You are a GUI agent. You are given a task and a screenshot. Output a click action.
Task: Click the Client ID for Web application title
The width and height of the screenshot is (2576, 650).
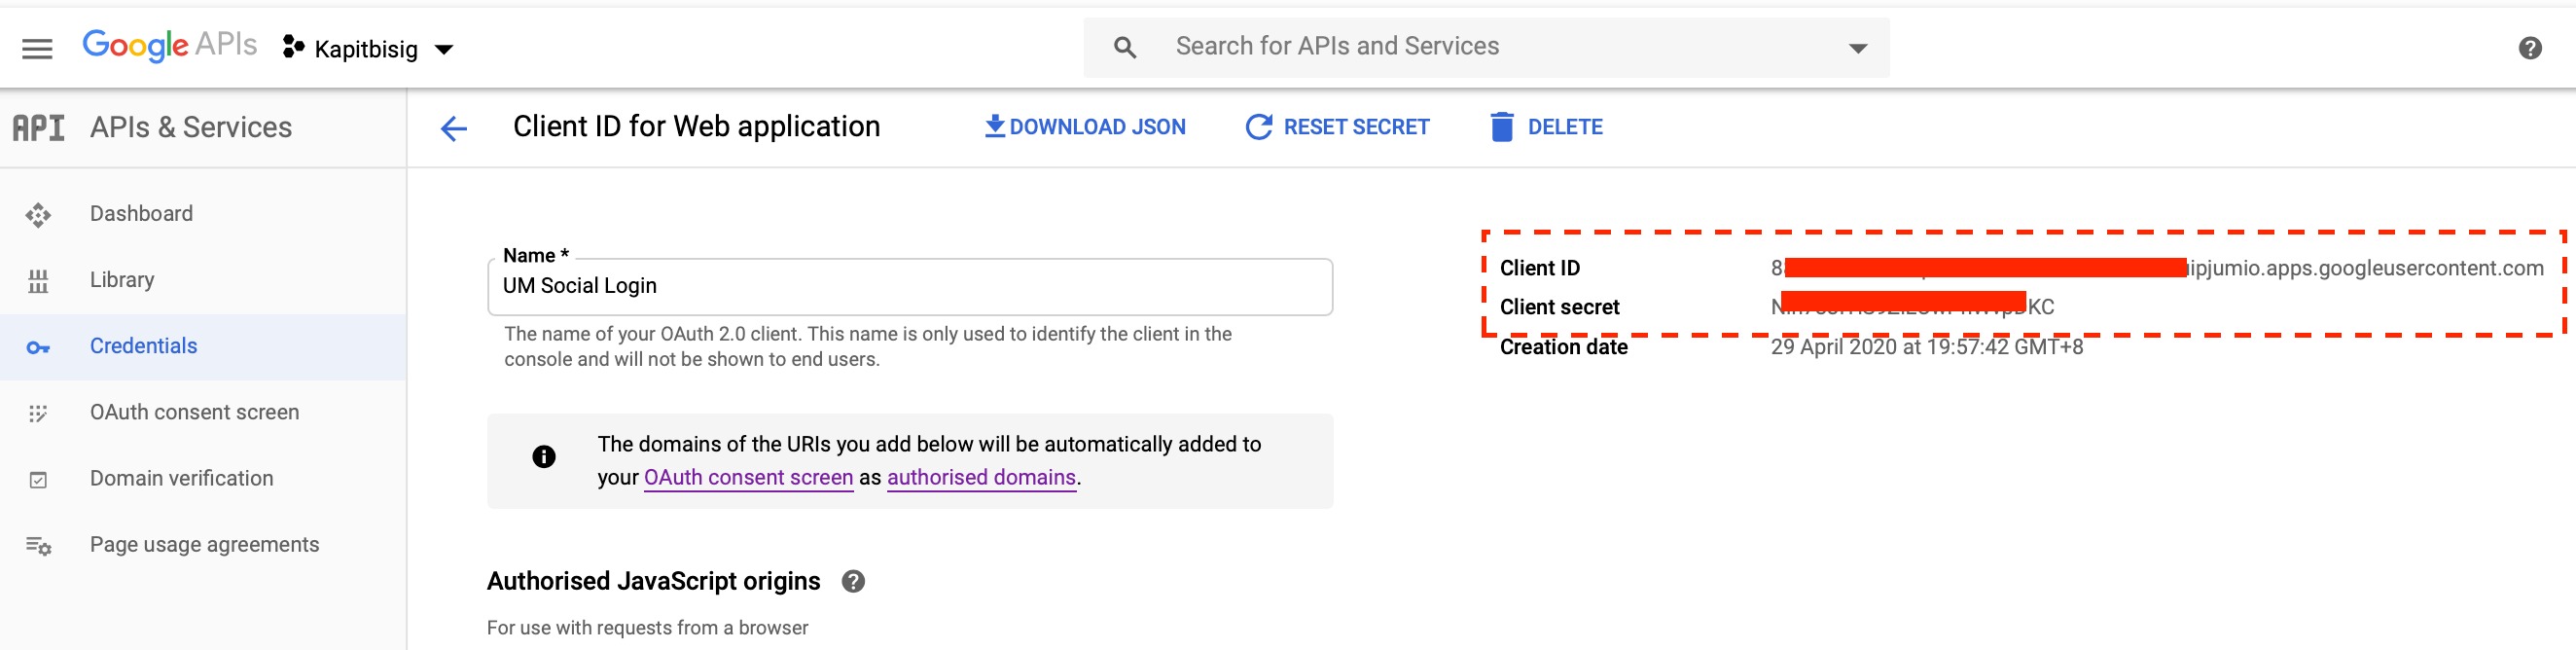[x=696, y=127]
